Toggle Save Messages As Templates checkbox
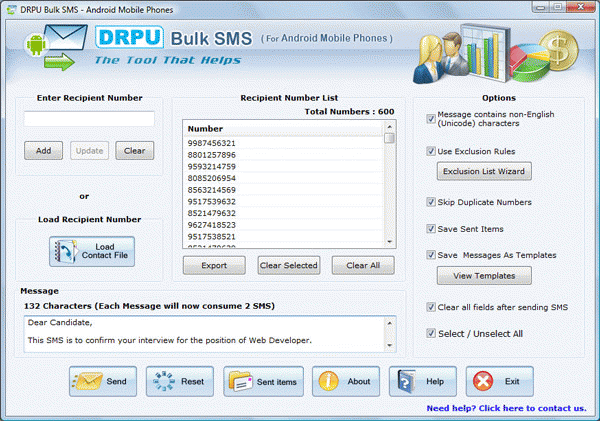Image resolution: width=600 pixels, height=421 pixels. (x=431, y=255)
